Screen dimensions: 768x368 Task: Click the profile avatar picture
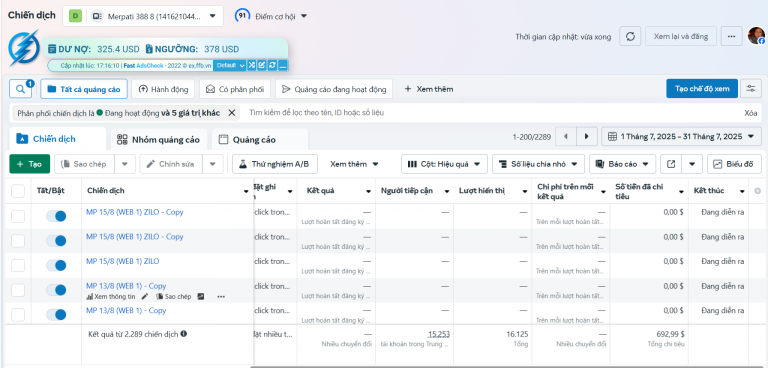pos(756,36)
